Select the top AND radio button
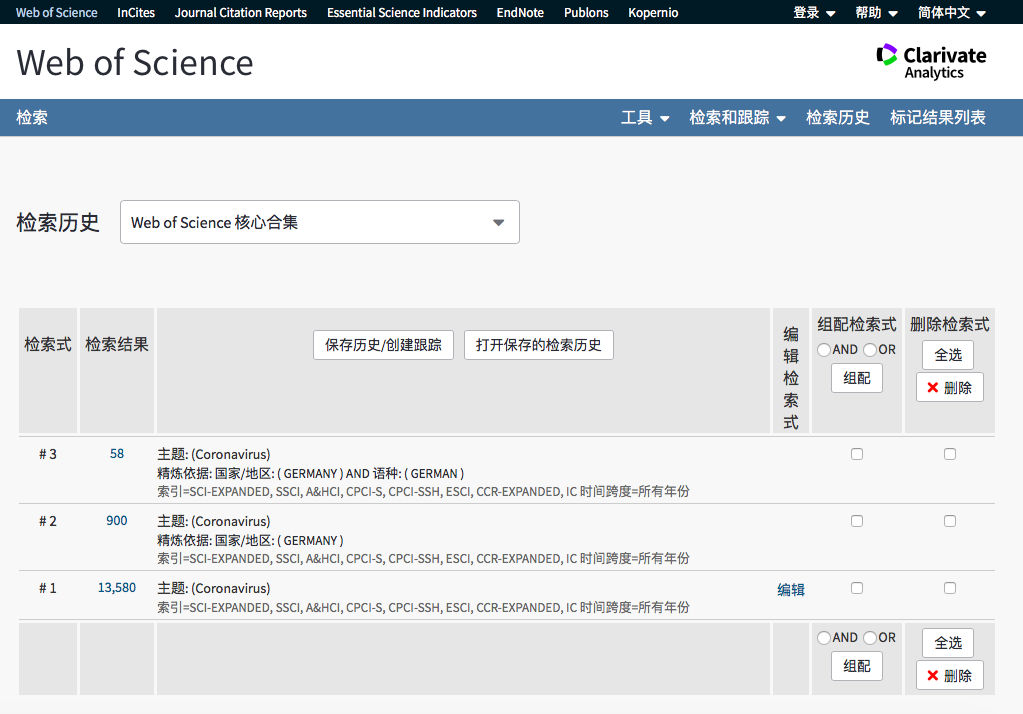The image size is (1023, 714). click(x=824, y=350)
